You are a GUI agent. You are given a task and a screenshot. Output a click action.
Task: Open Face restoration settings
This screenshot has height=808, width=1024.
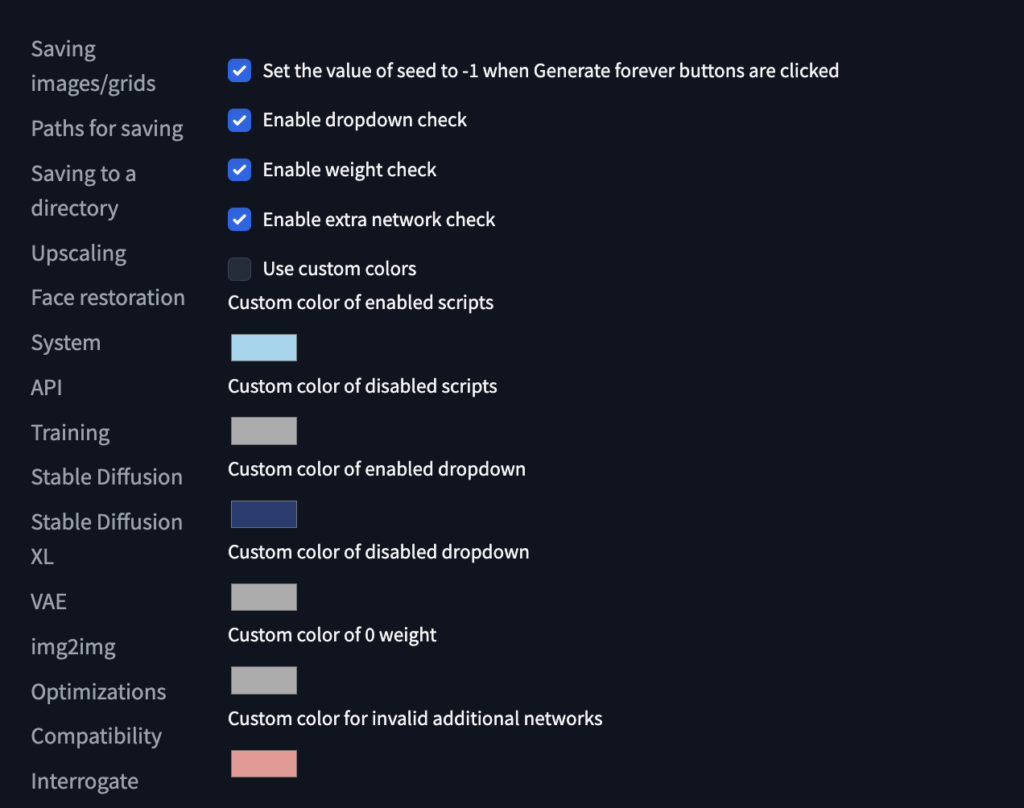pos(107,297)
